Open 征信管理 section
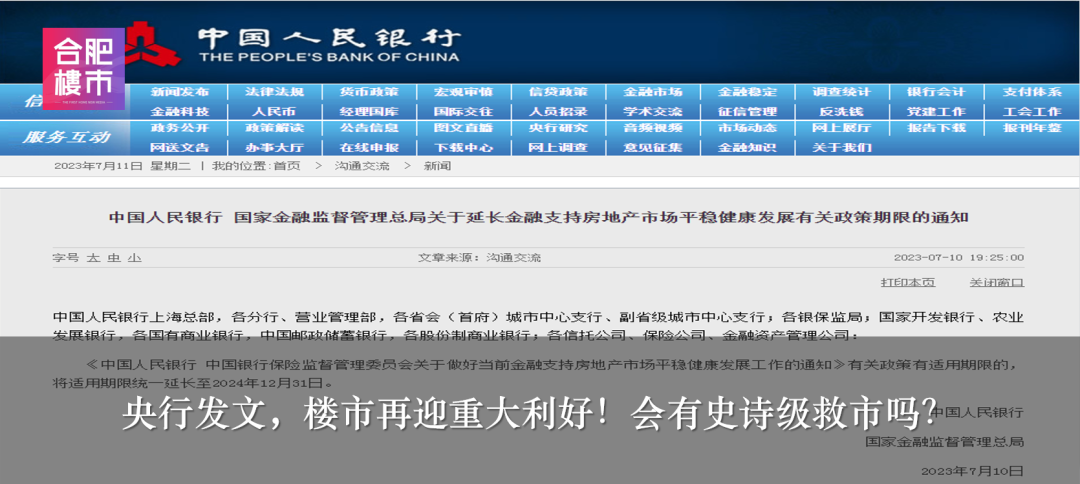 click(747, 112)
